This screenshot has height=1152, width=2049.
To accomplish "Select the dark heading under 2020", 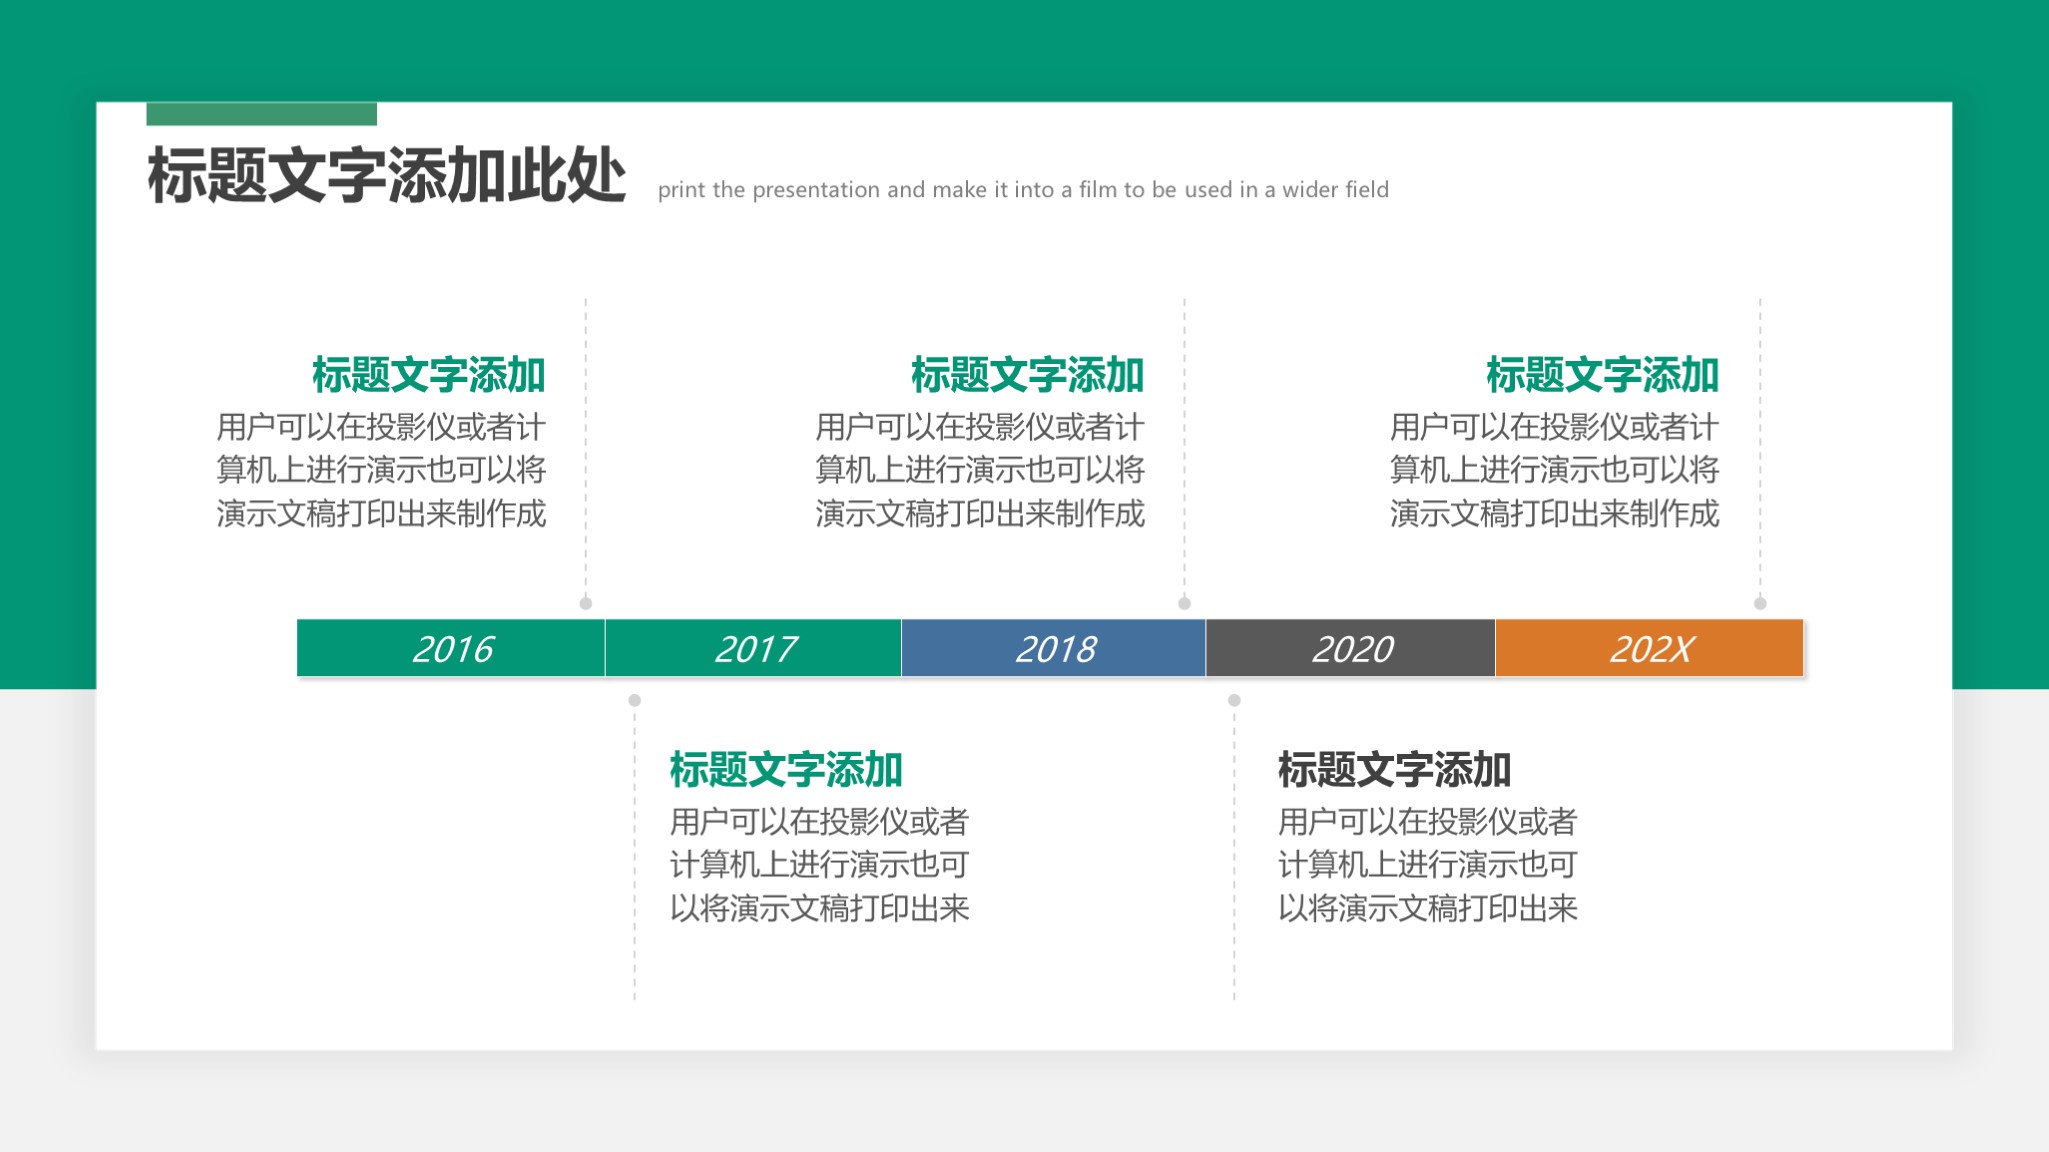I will [1394, 770].
